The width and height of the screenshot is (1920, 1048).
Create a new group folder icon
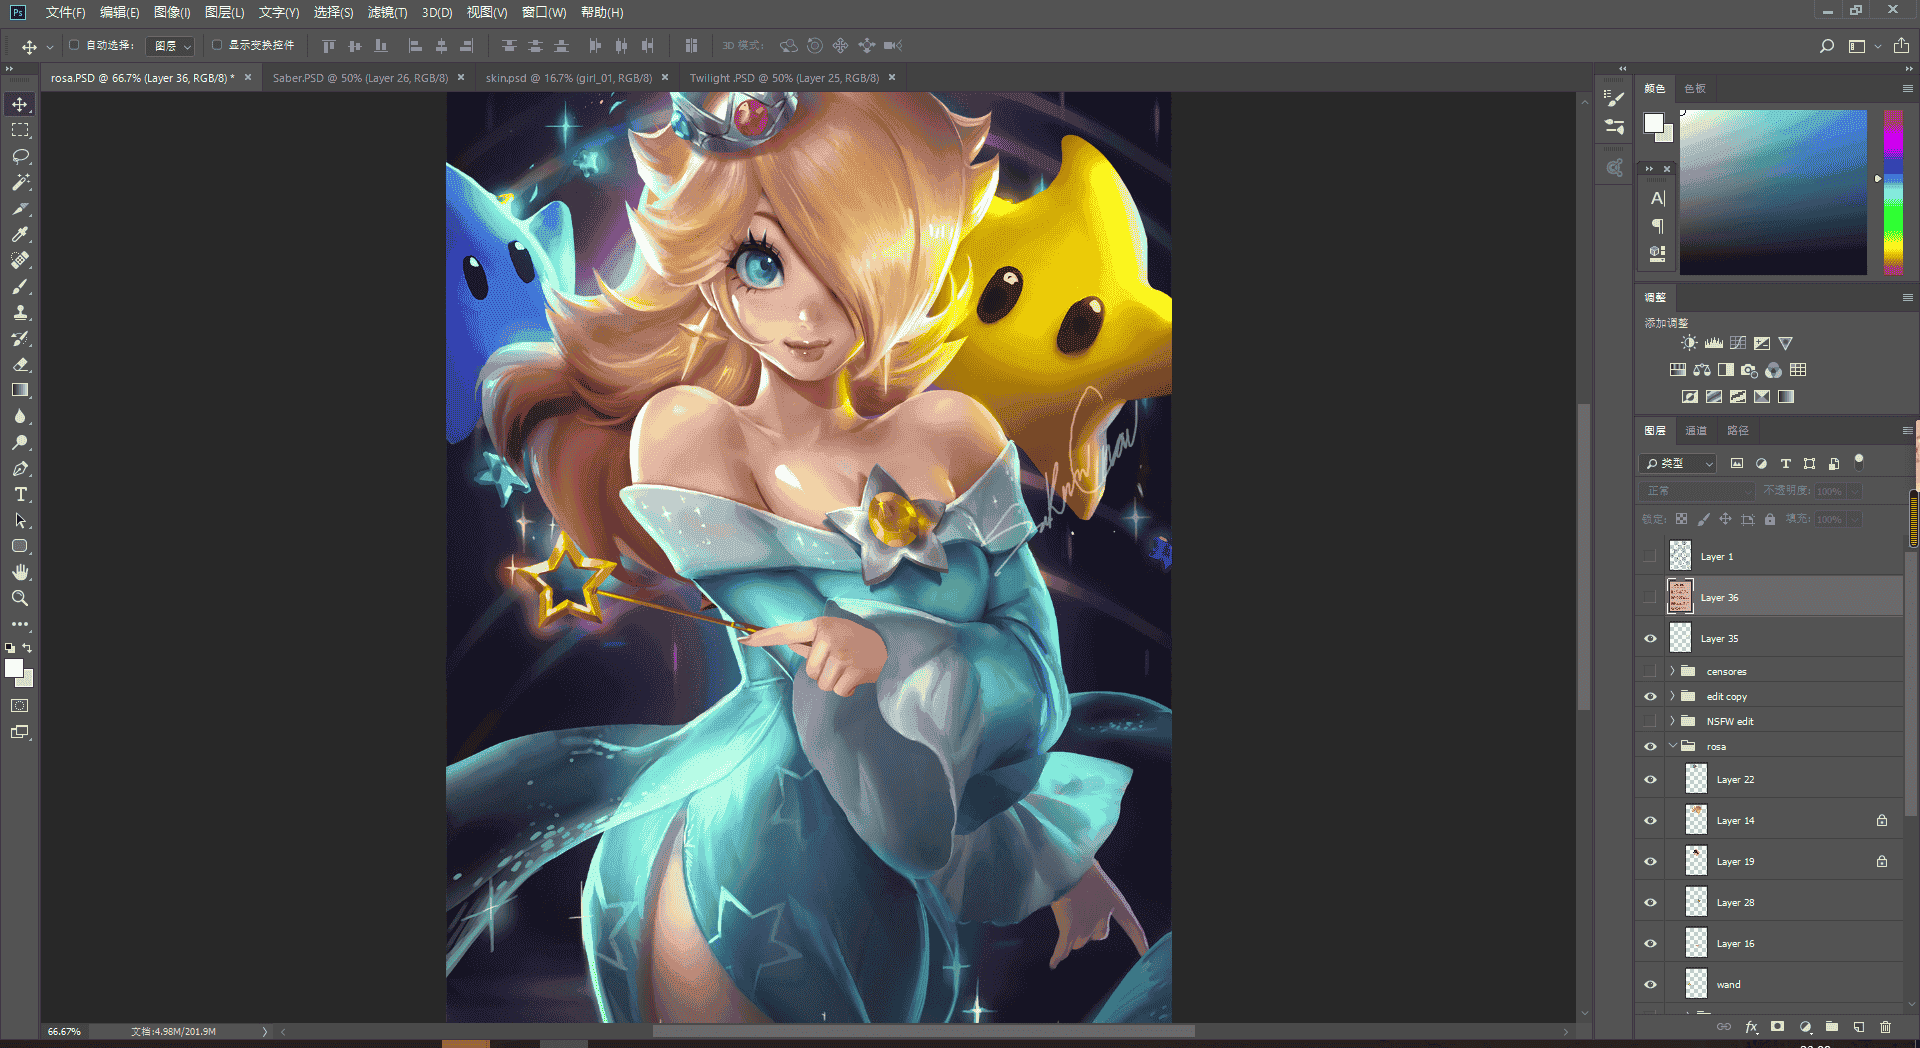point(1832,1027)
